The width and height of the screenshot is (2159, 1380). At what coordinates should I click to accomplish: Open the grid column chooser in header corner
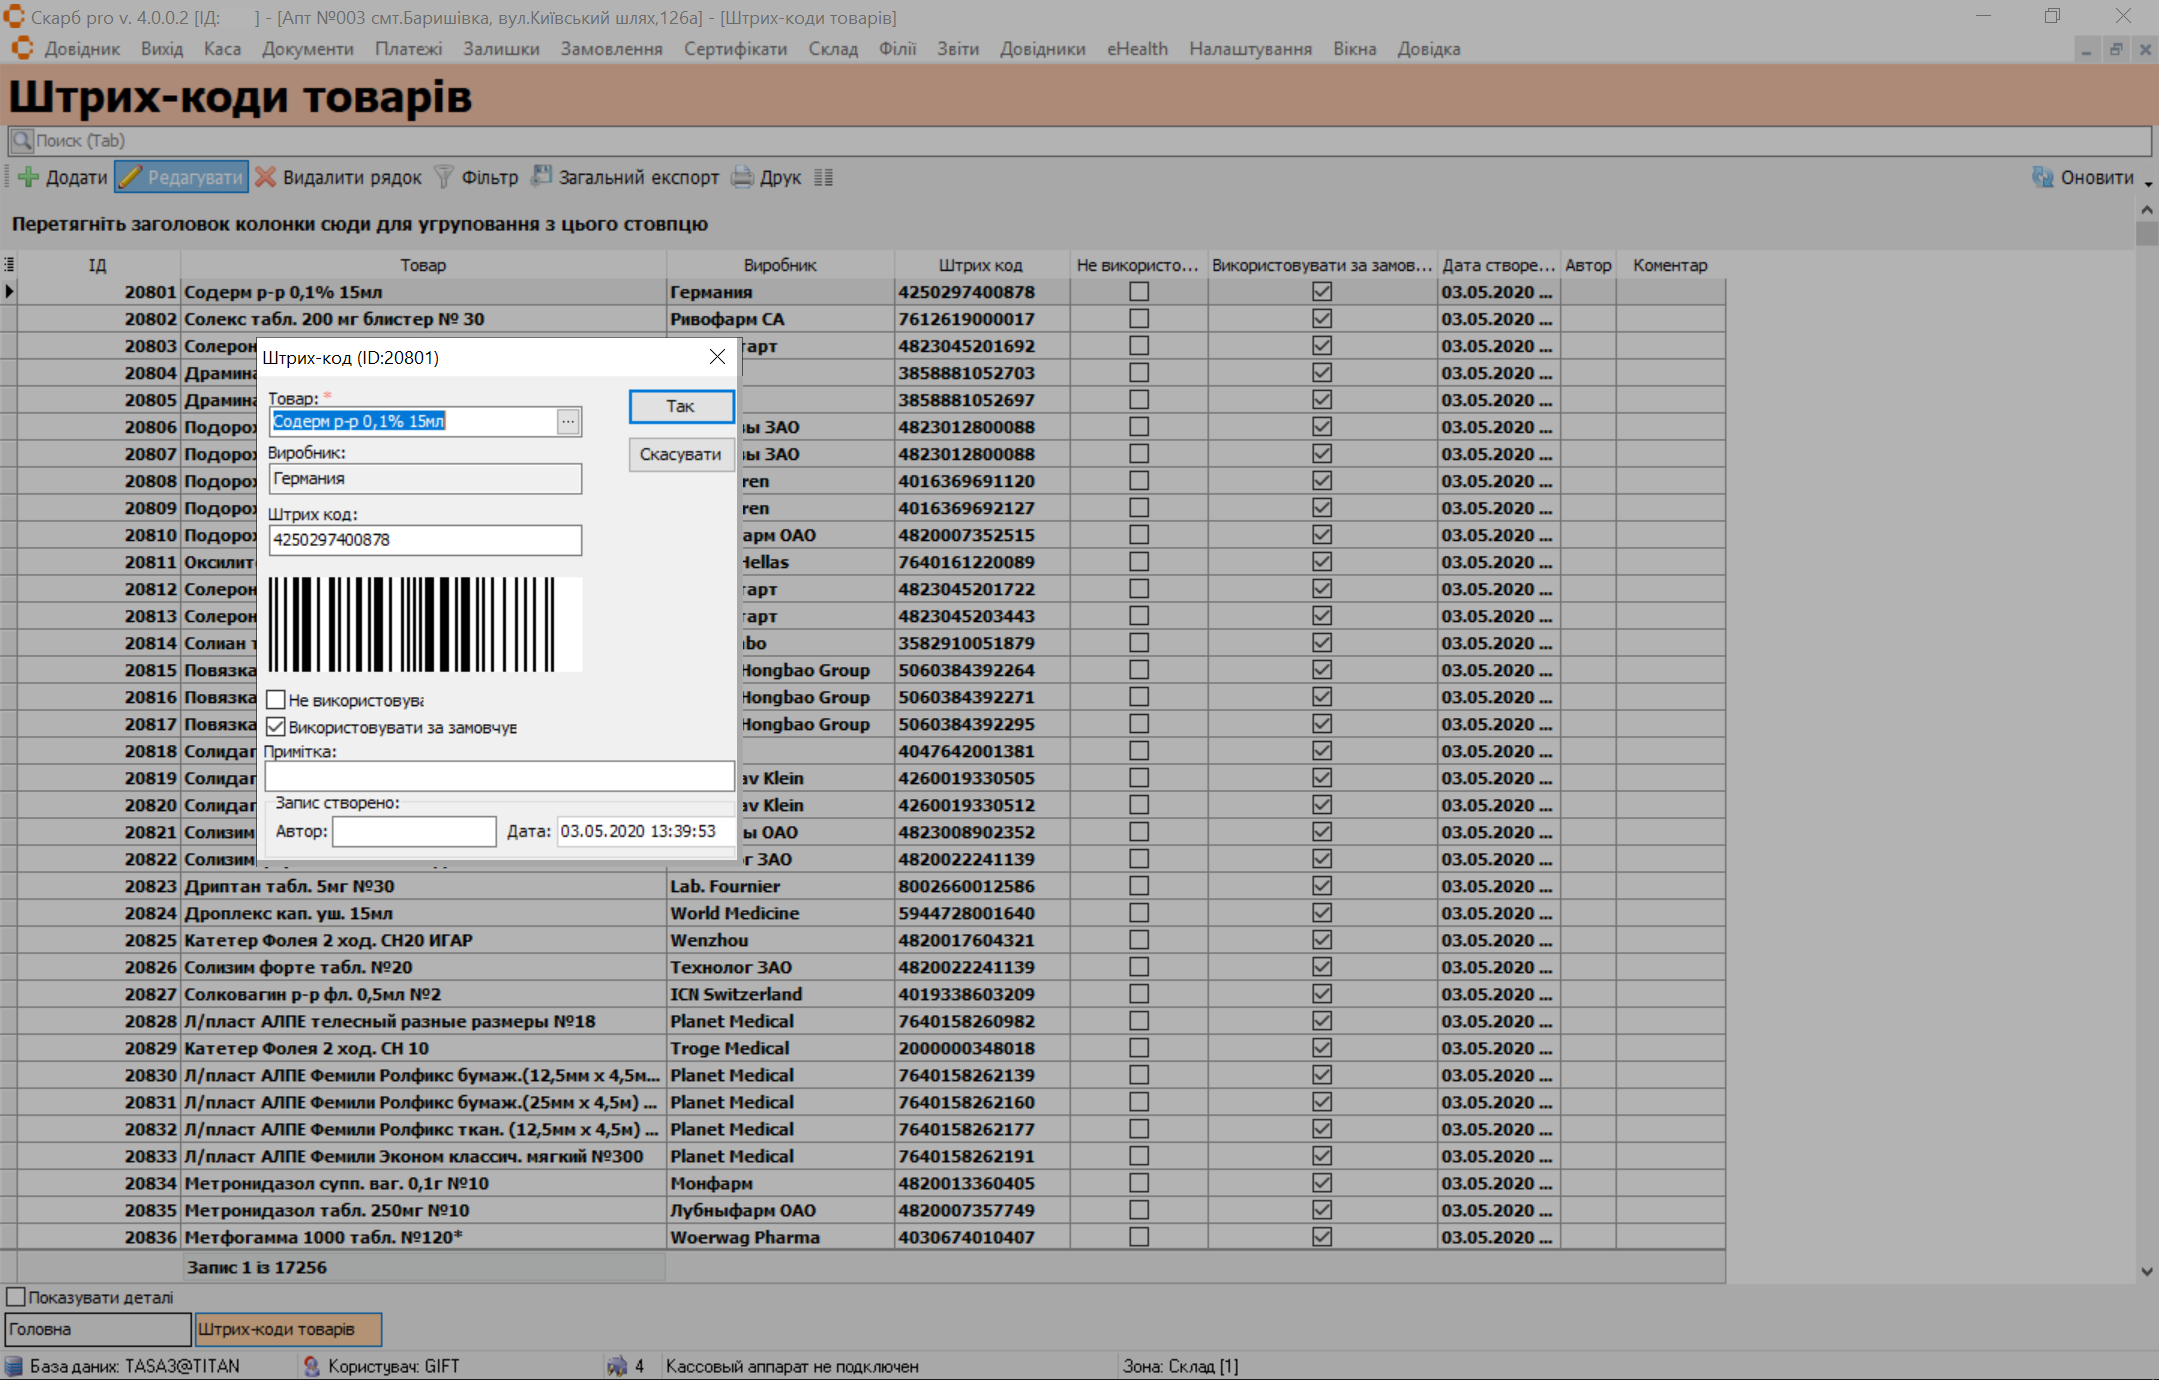click(x=9, y=265)
